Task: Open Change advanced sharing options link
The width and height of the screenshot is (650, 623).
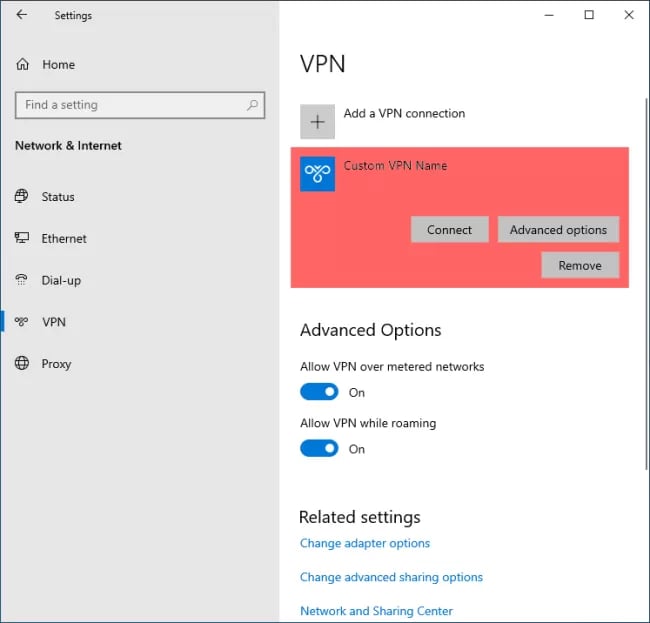Action: pos(391,577)
